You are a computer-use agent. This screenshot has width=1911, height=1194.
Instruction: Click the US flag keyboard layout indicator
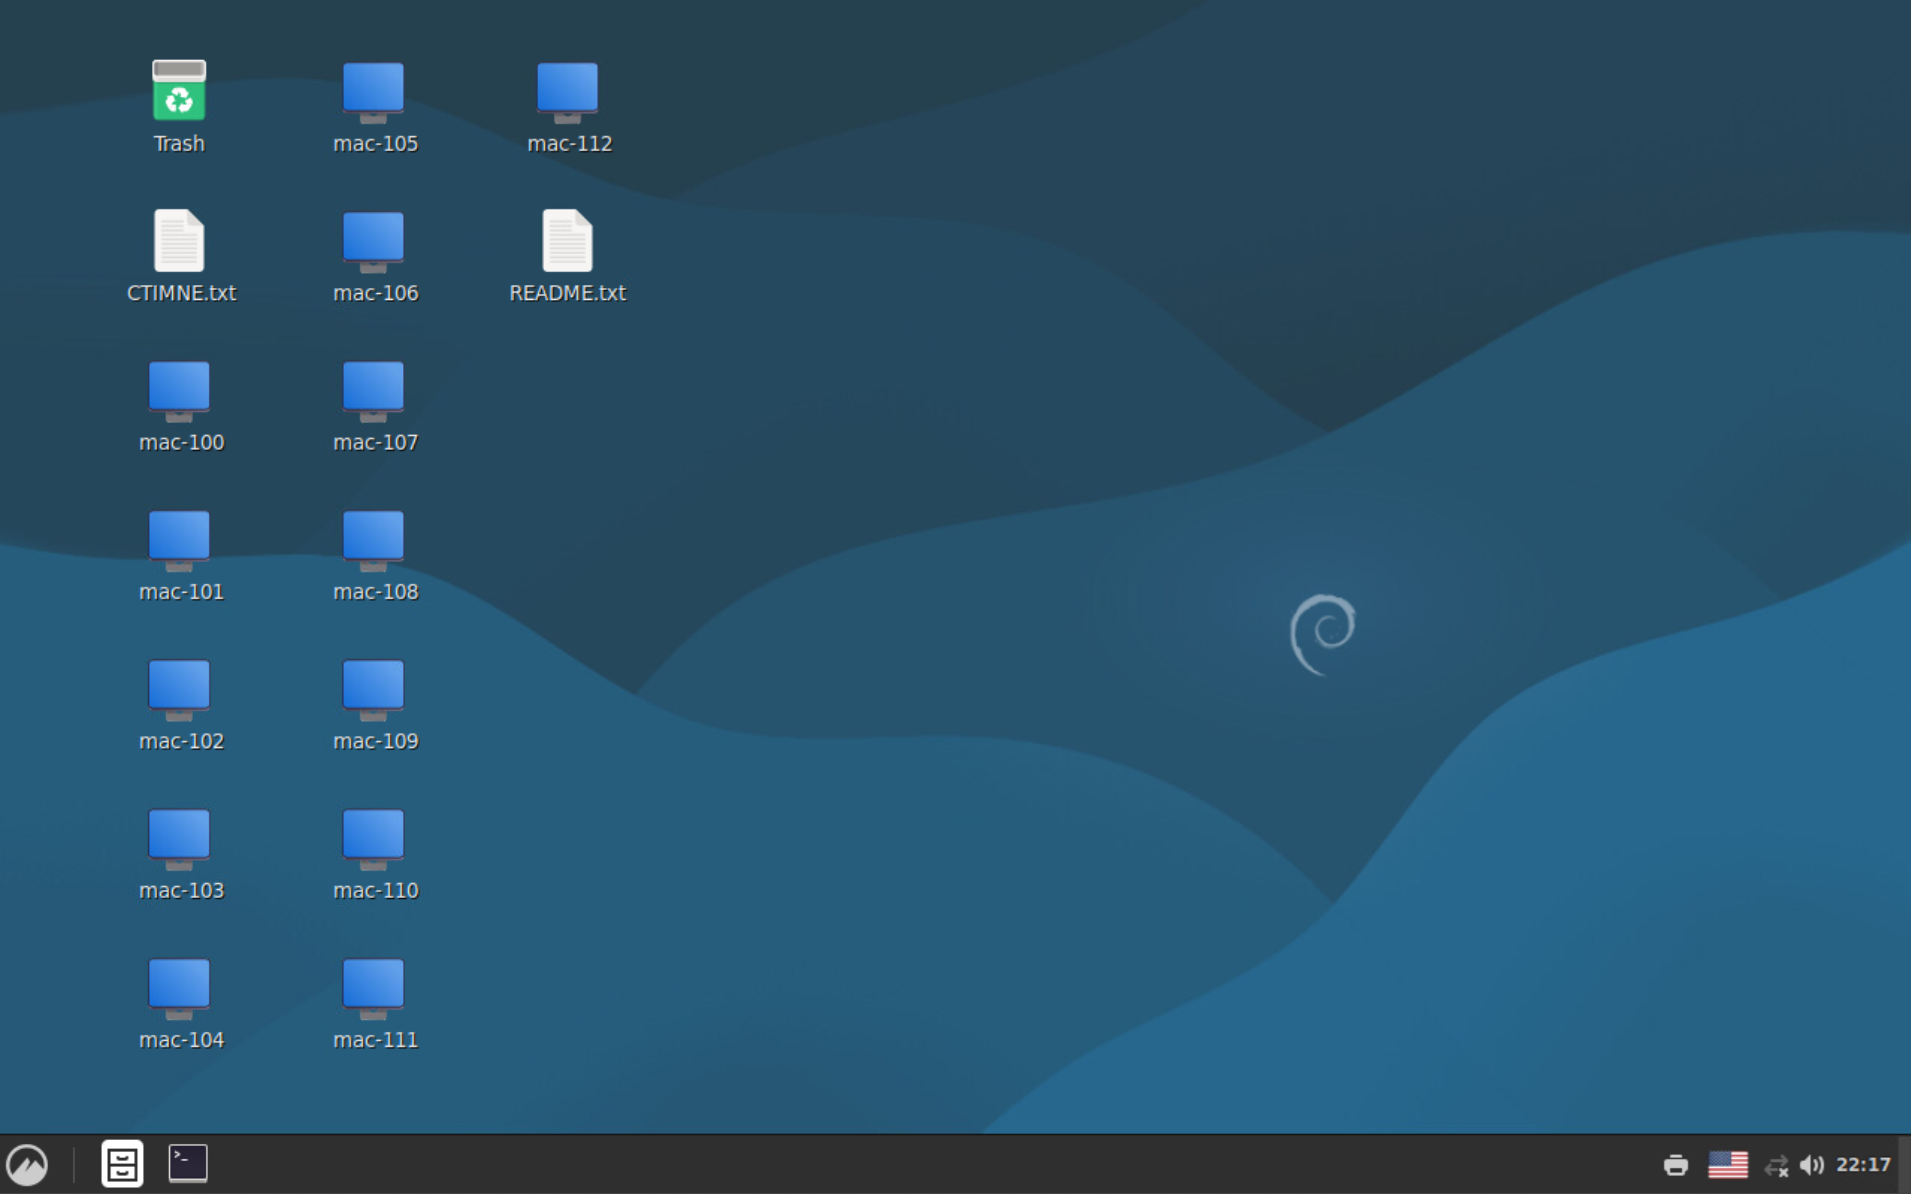(1729, 1163)
